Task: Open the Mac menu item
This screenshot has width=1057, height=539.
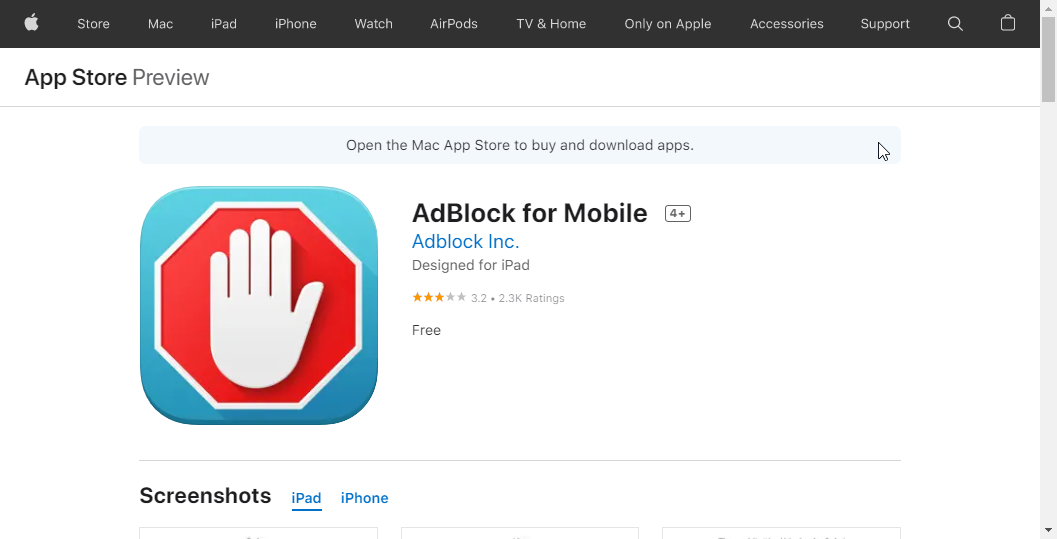Action: [160, 24]
